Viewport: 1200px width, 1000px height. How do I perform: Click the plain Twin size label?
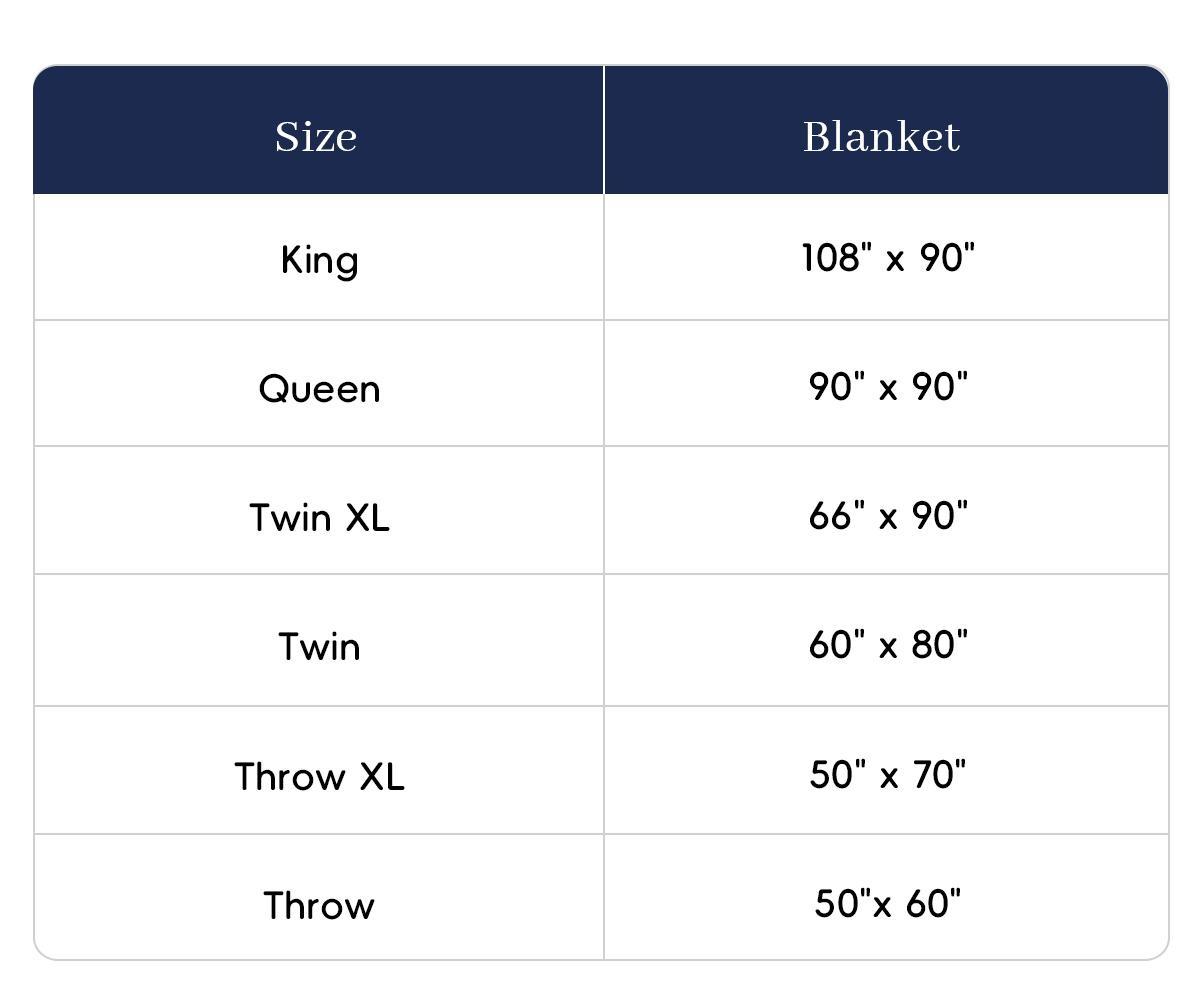pos(319,646)
